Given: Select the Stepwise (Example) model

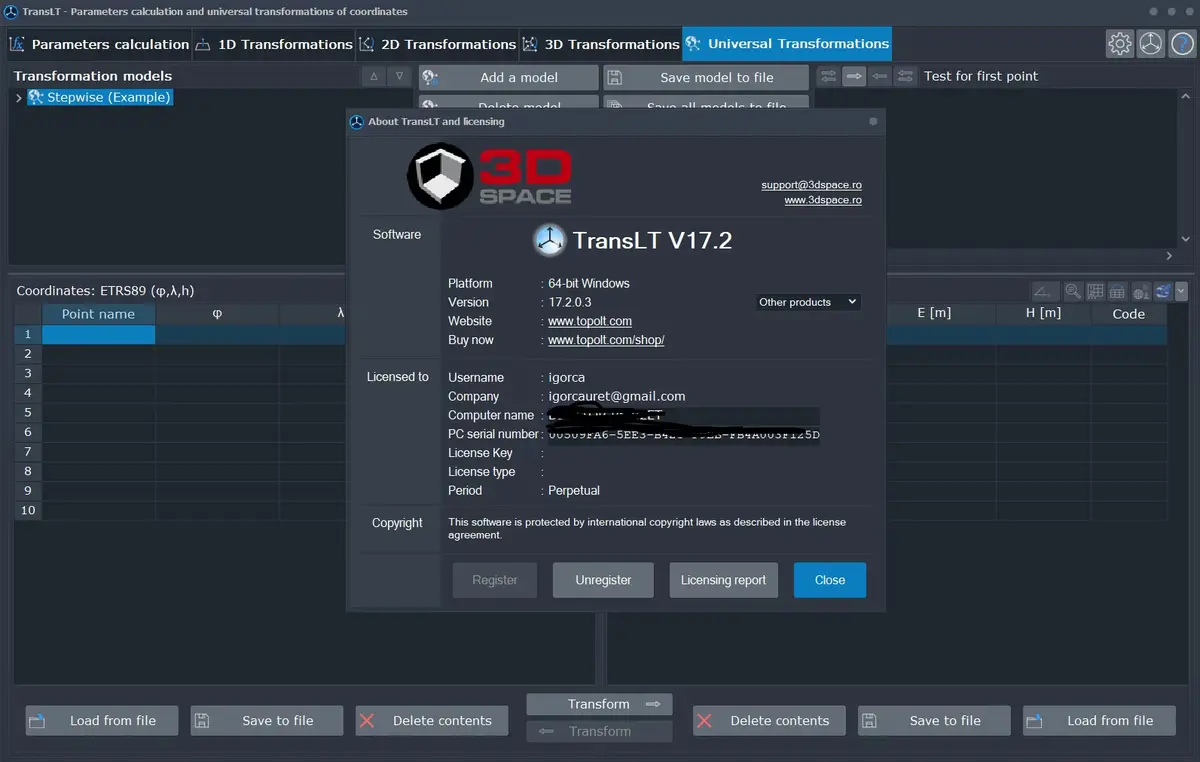Looking at the screenshot, I should (100, 97).
